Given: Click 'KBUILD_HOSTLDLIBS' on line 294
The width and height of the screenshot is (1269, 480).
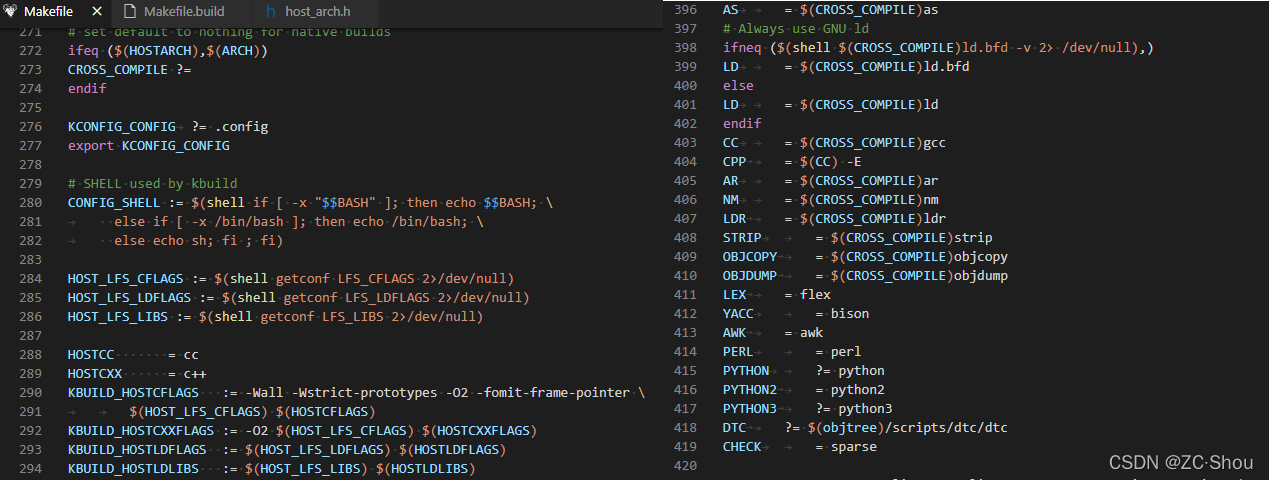Looking at the screenshot, I should point(133,468).
